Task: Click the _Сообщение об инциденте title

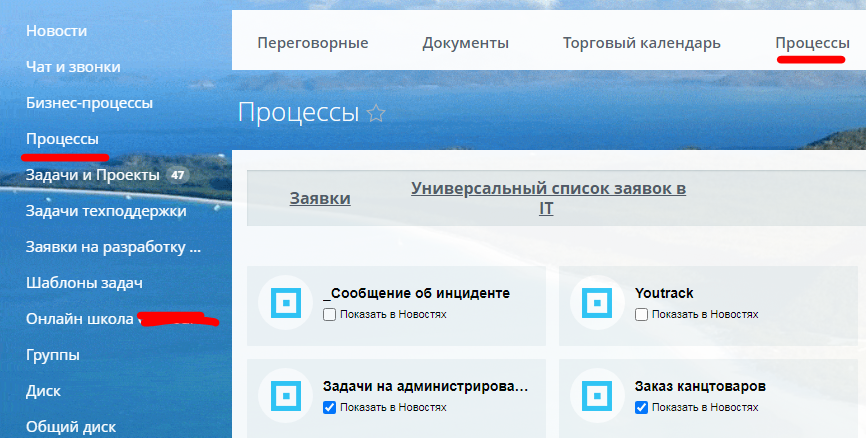Action: [x=416, y=293]
